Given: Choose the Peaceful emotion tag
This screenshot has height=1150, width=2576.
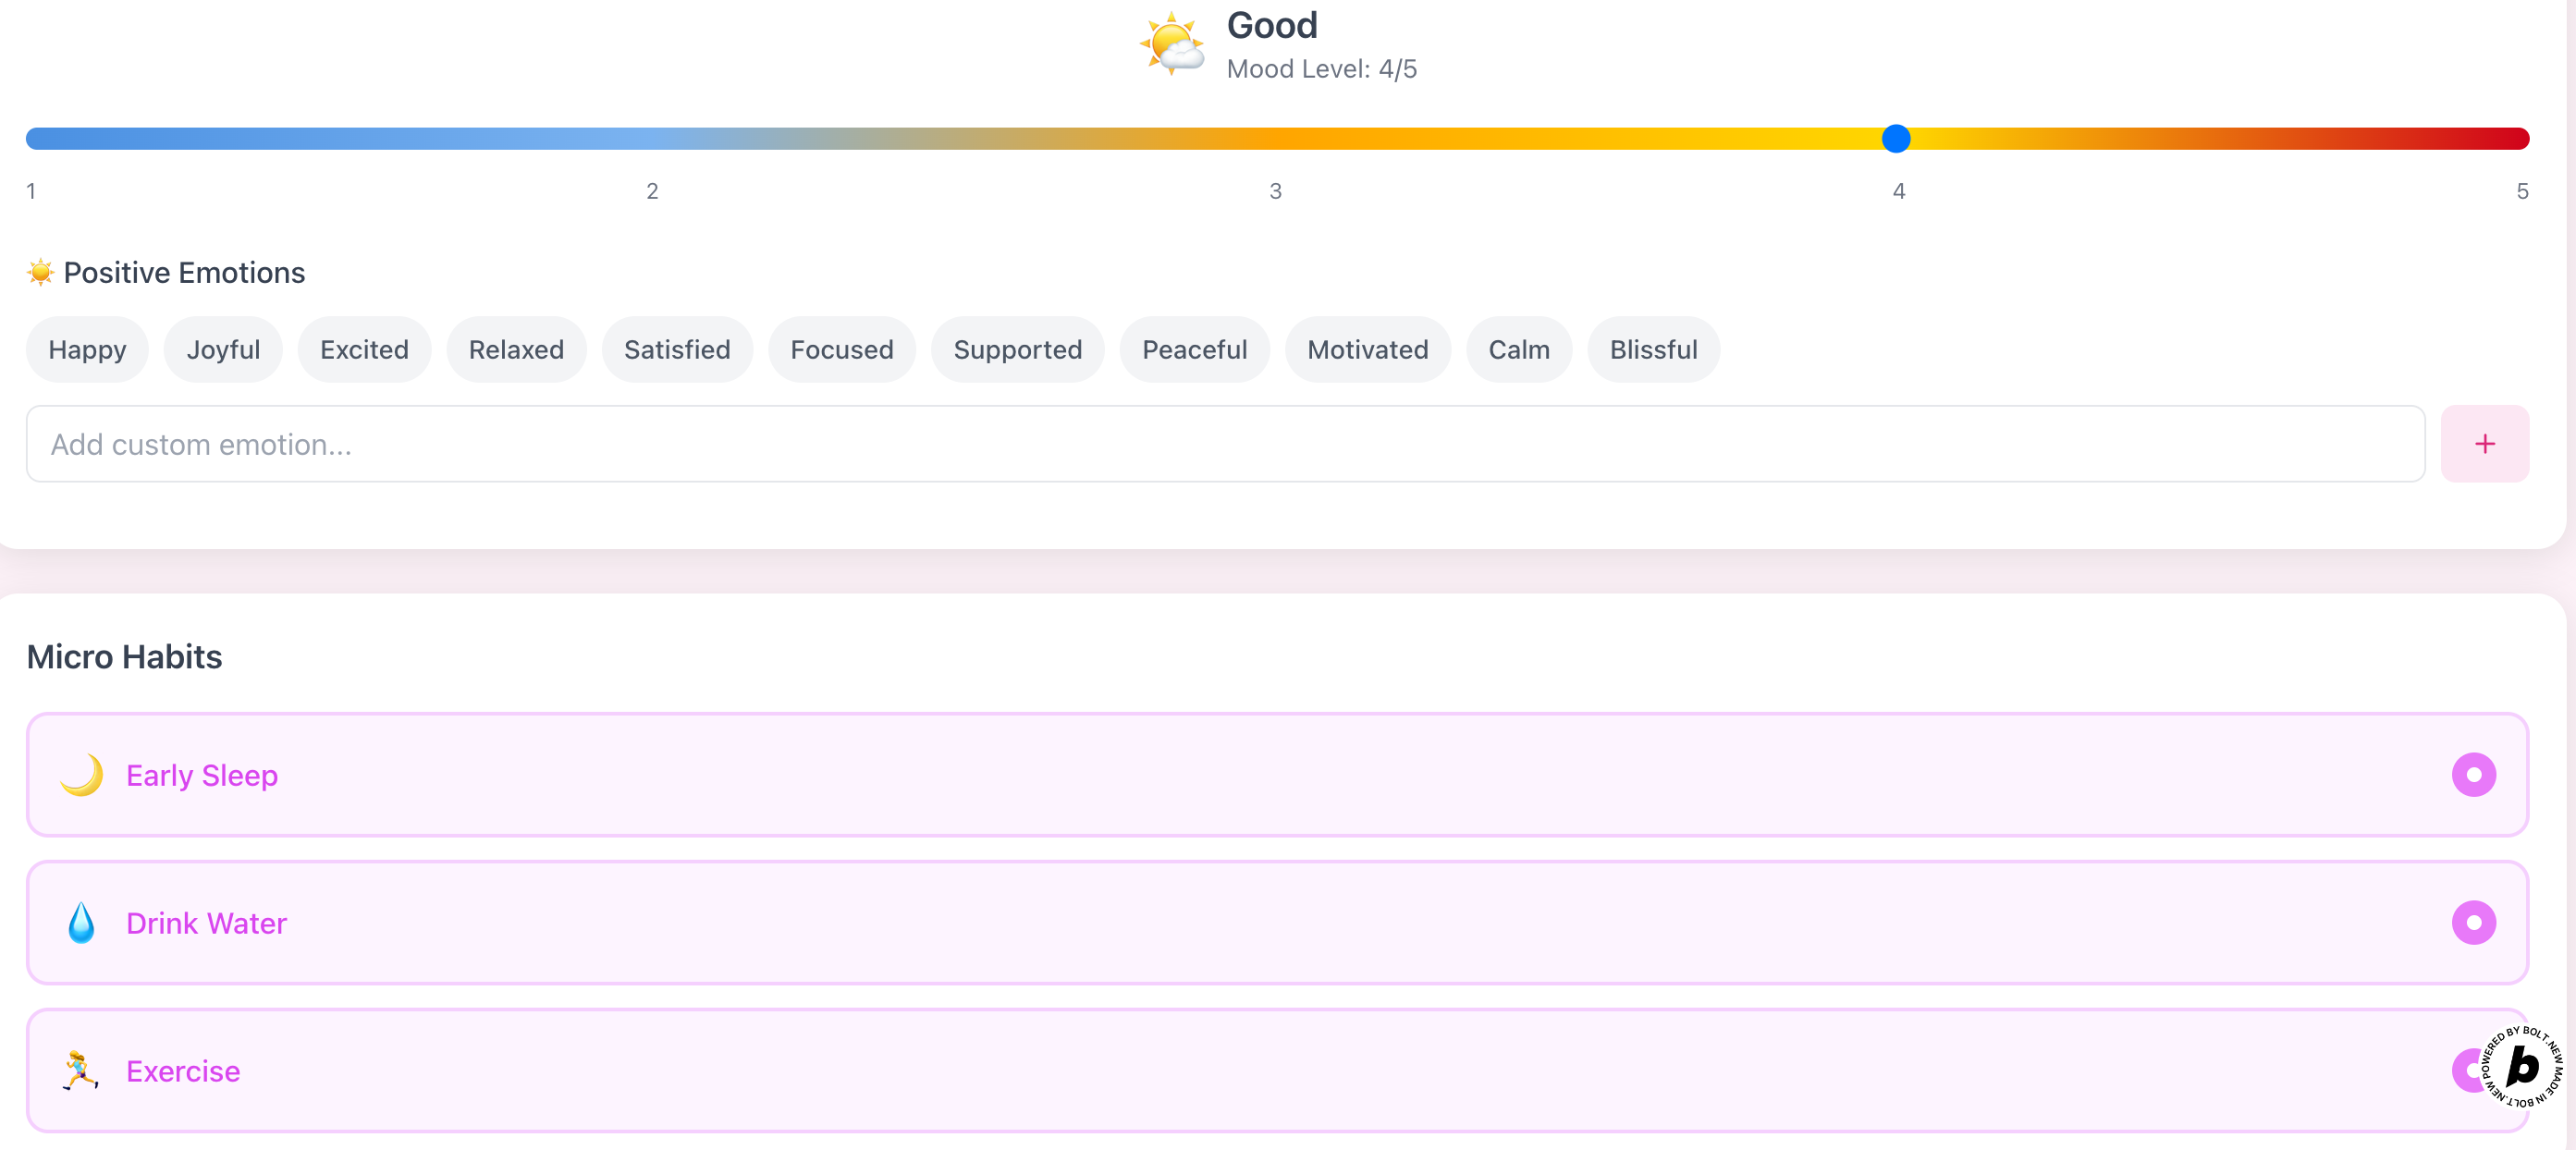Looking at the screenshot, I should coord(1194,349).
